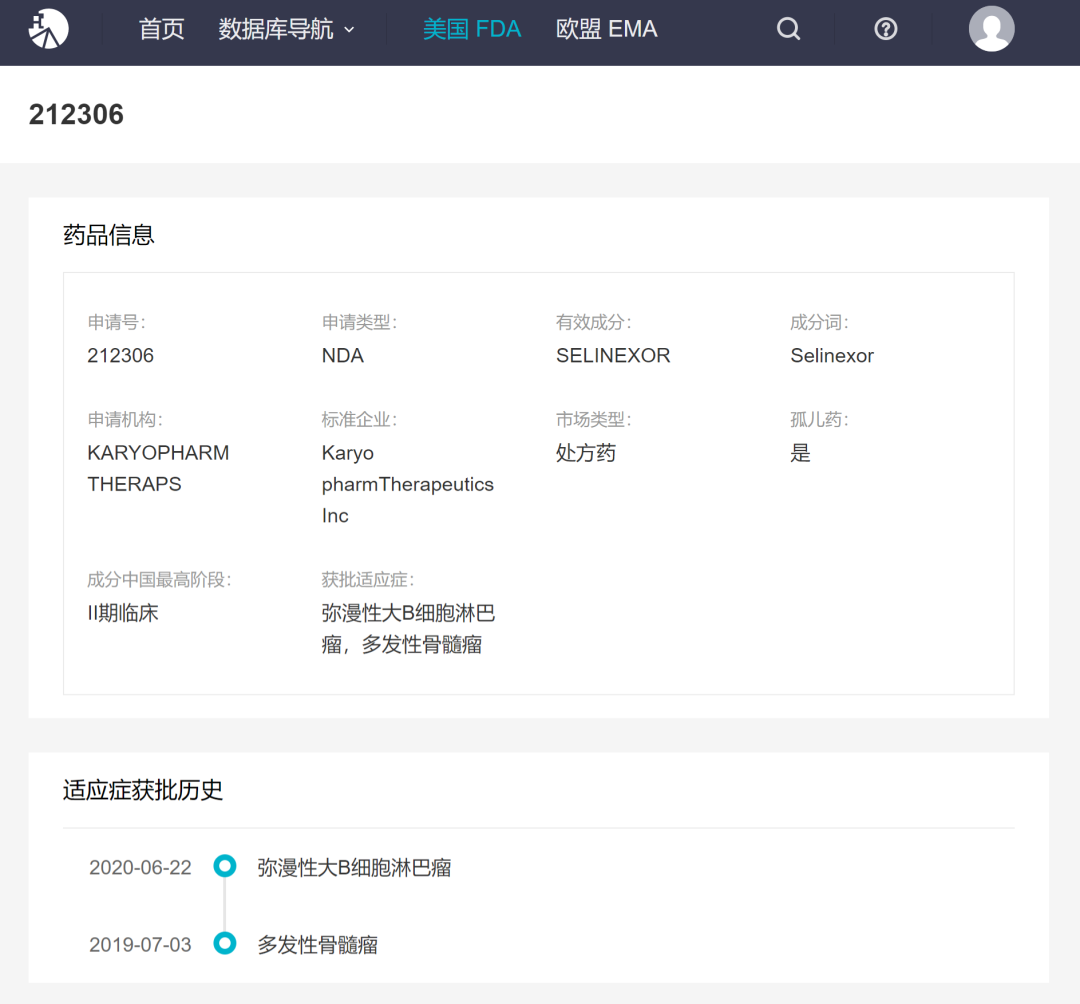Click the 申请号 value 212306
The width and height of the screenshot is (1080, 1004).
[121, 355]
